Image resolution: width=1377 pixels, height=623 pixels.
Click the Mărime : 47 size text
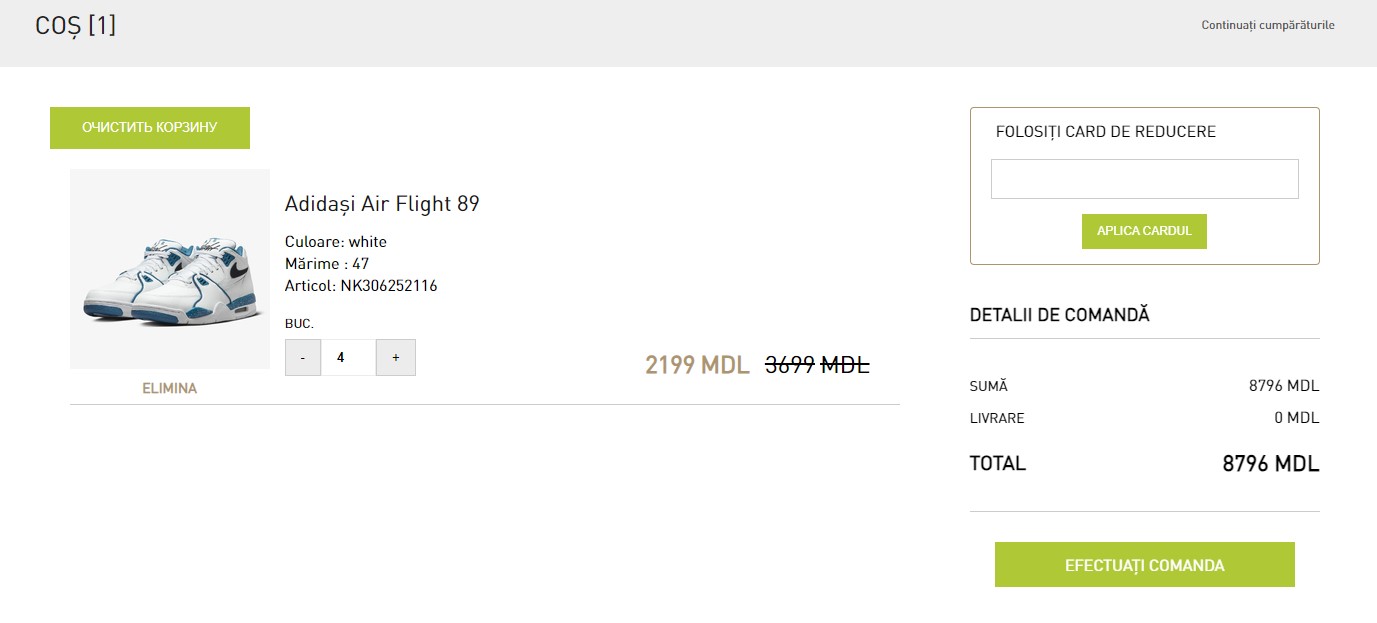327,264
